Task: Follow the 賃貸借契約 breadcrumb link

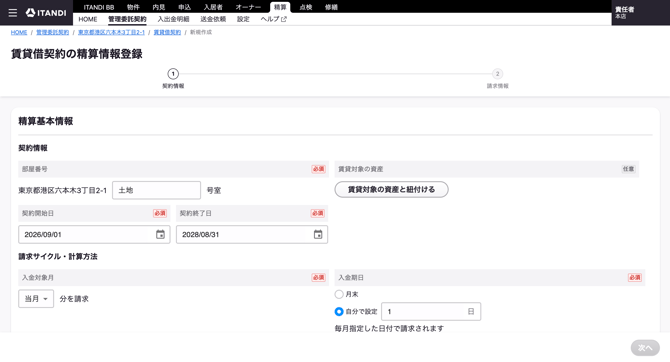Action: (167, 32)
